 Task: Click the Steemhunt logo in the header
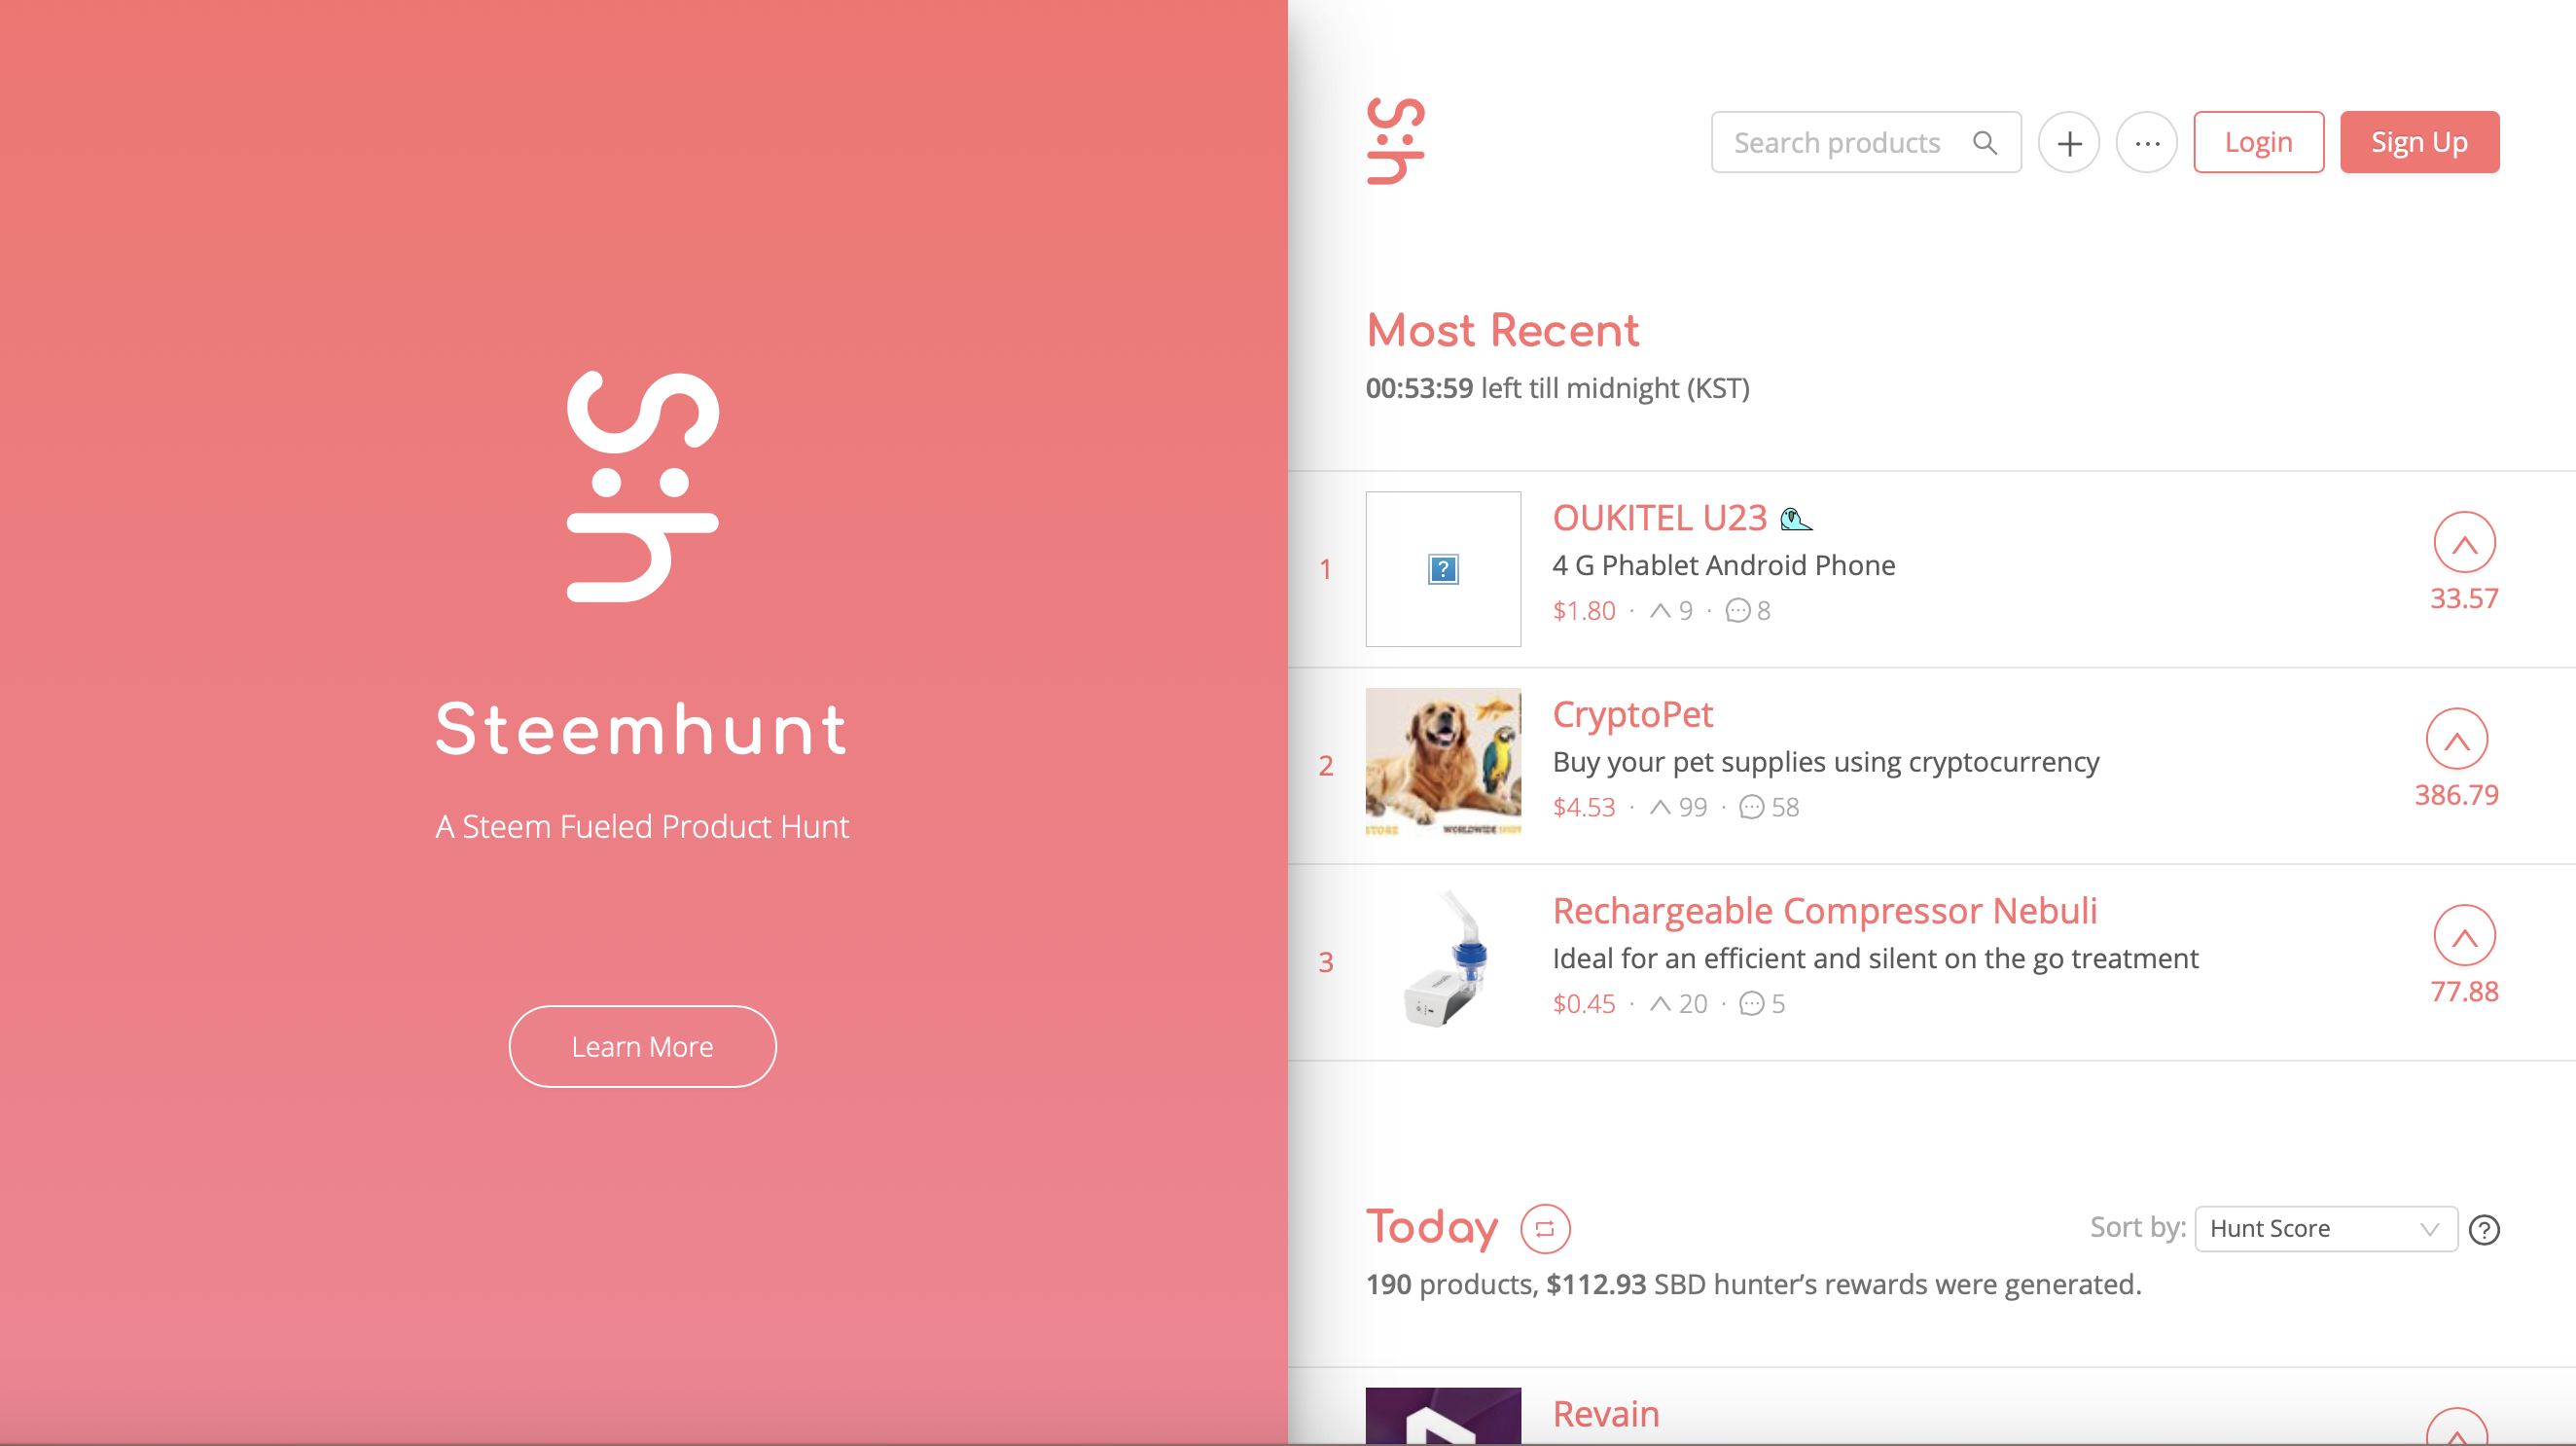[x=1395, y=141]
